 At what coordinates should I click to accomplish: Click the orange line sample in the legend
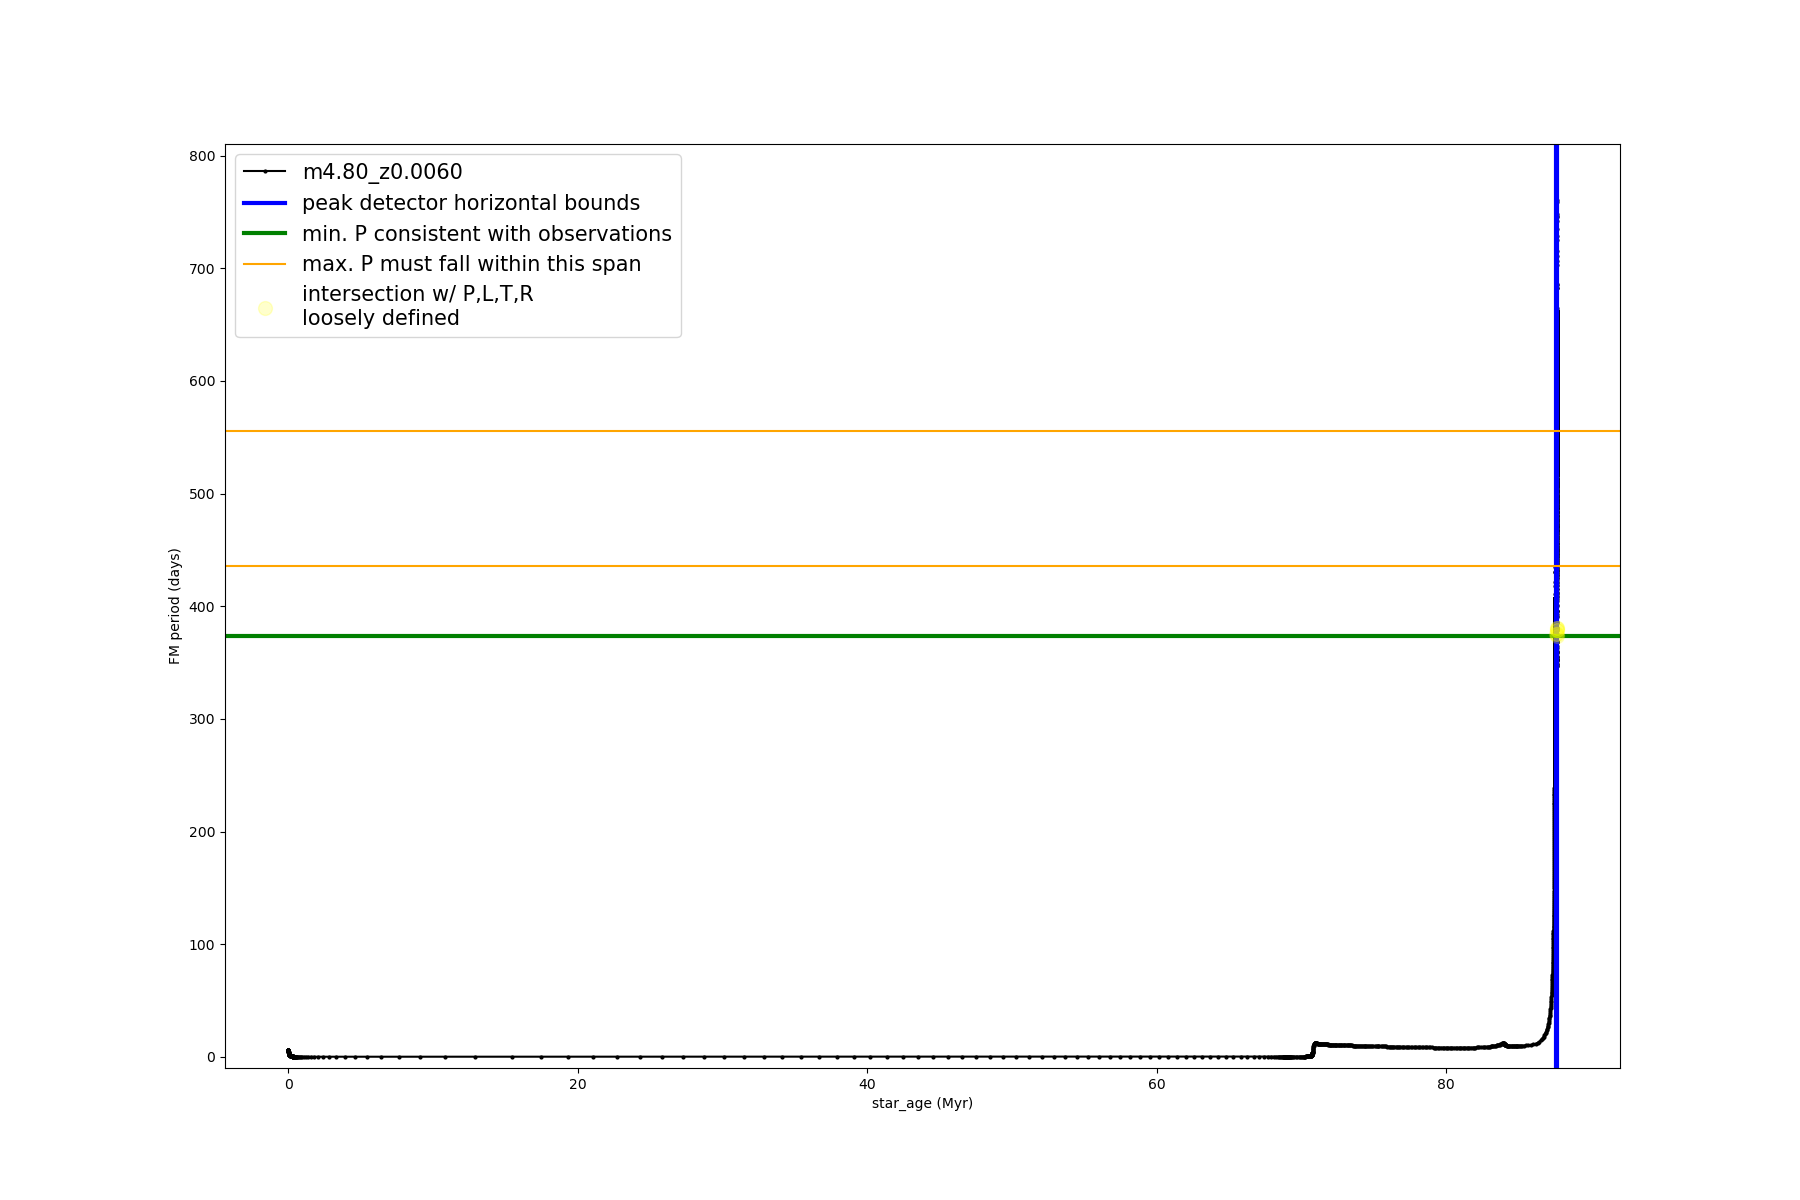[x=265, y=264]
